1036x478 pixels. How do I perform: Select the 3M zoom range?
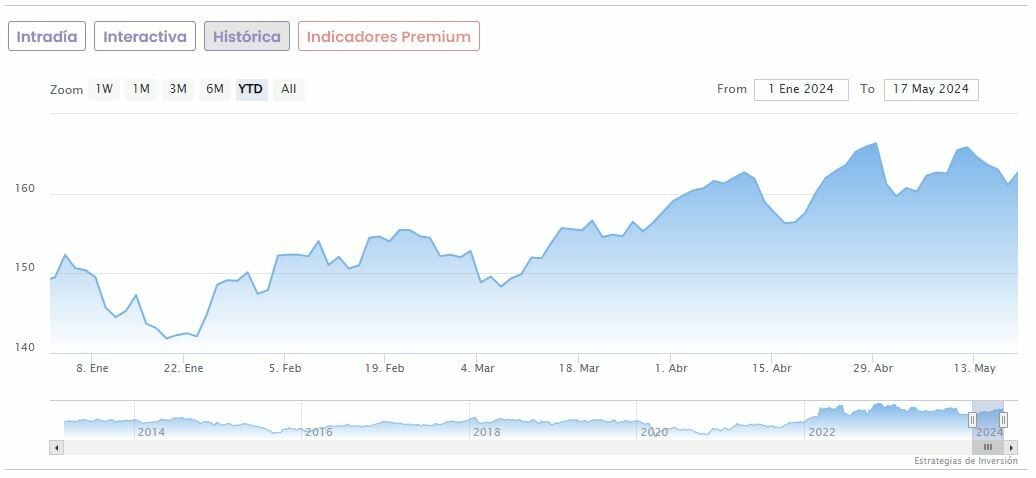click(178, 89)
